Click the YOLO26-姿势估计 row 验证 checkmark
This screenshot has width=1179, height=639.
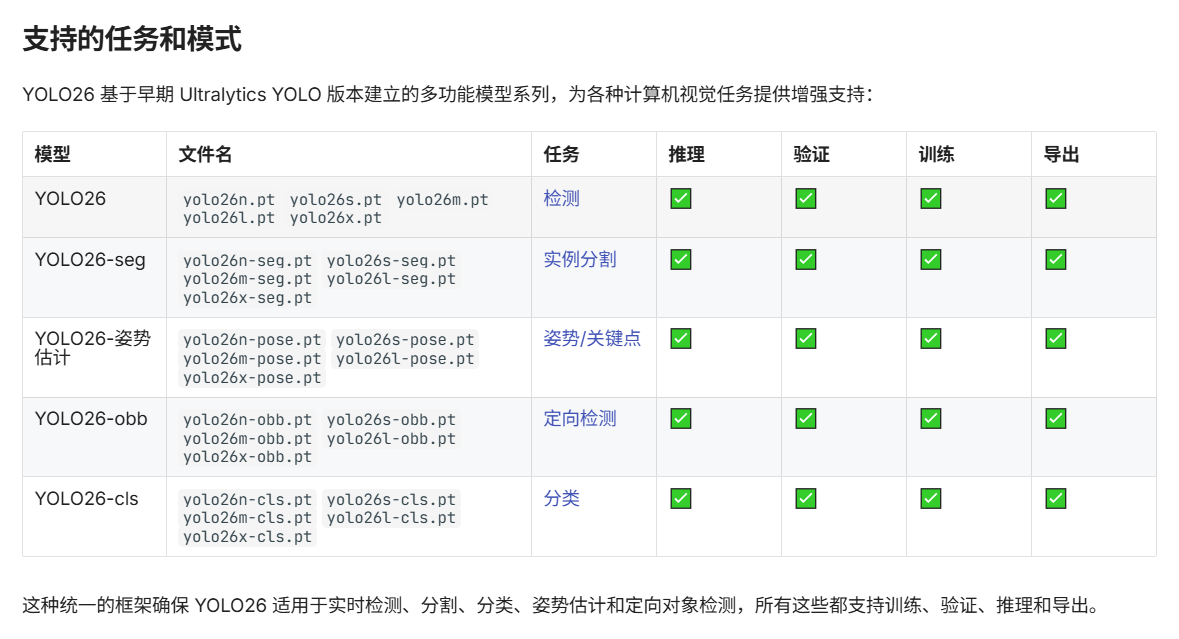[x=805, y=338]
